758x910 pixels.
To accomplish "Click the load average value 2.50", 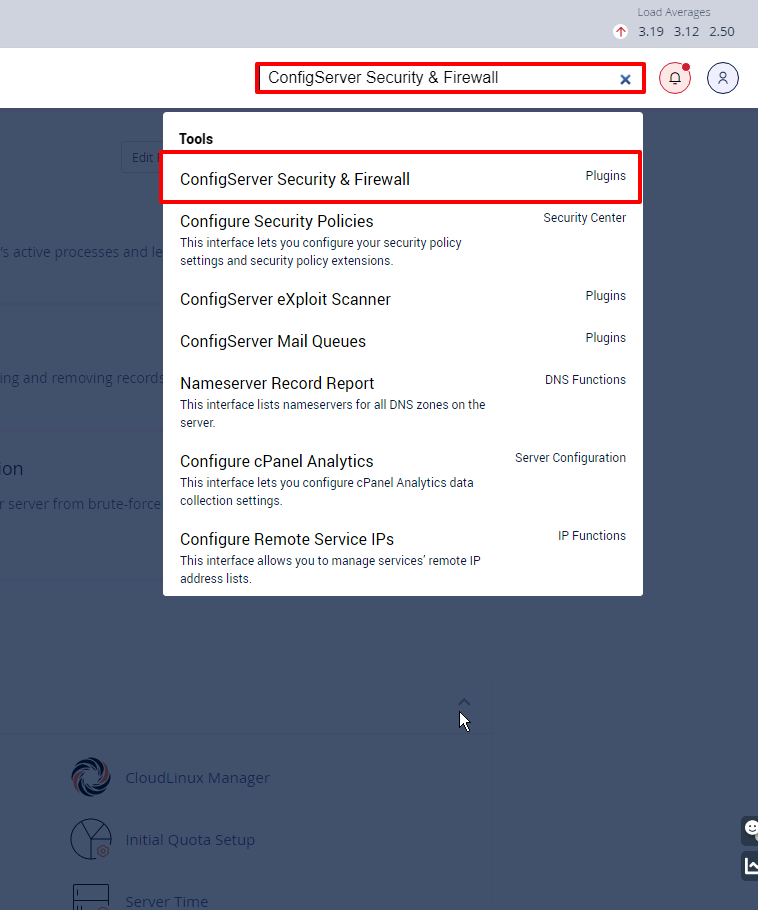I will point(721,31).
